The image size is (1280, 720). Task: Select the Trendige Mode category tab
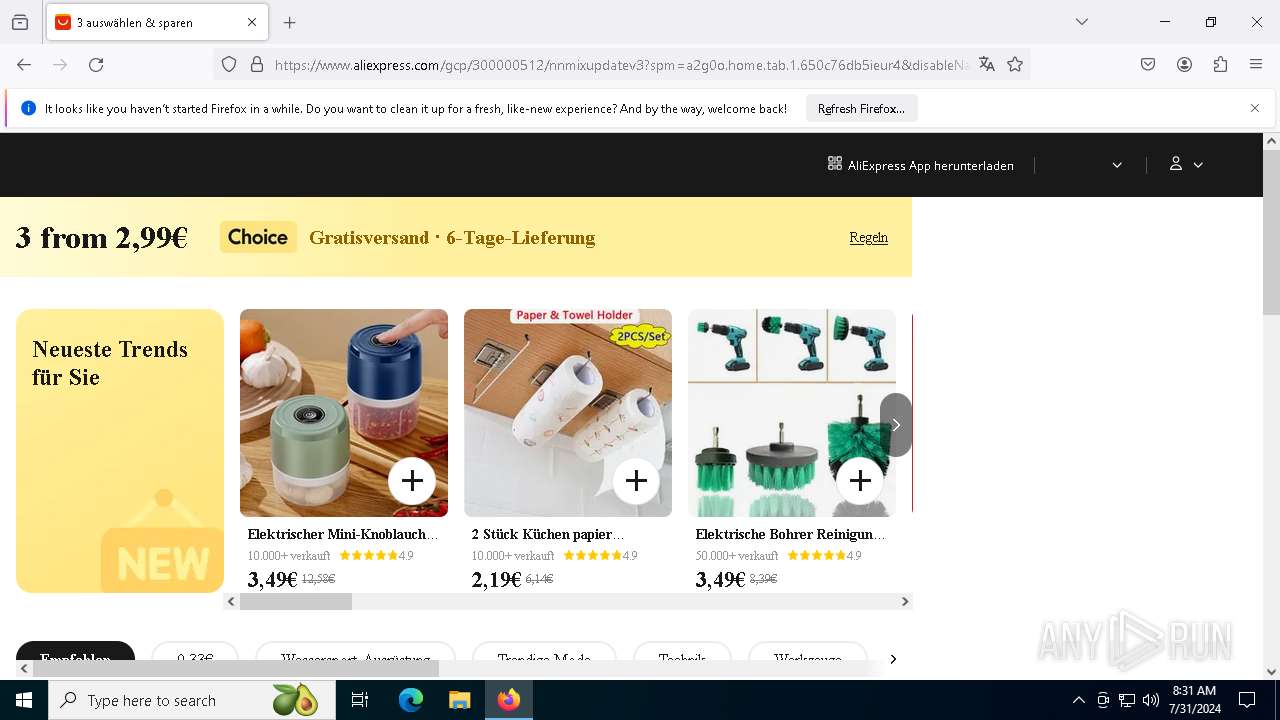(x=544, y=658)
